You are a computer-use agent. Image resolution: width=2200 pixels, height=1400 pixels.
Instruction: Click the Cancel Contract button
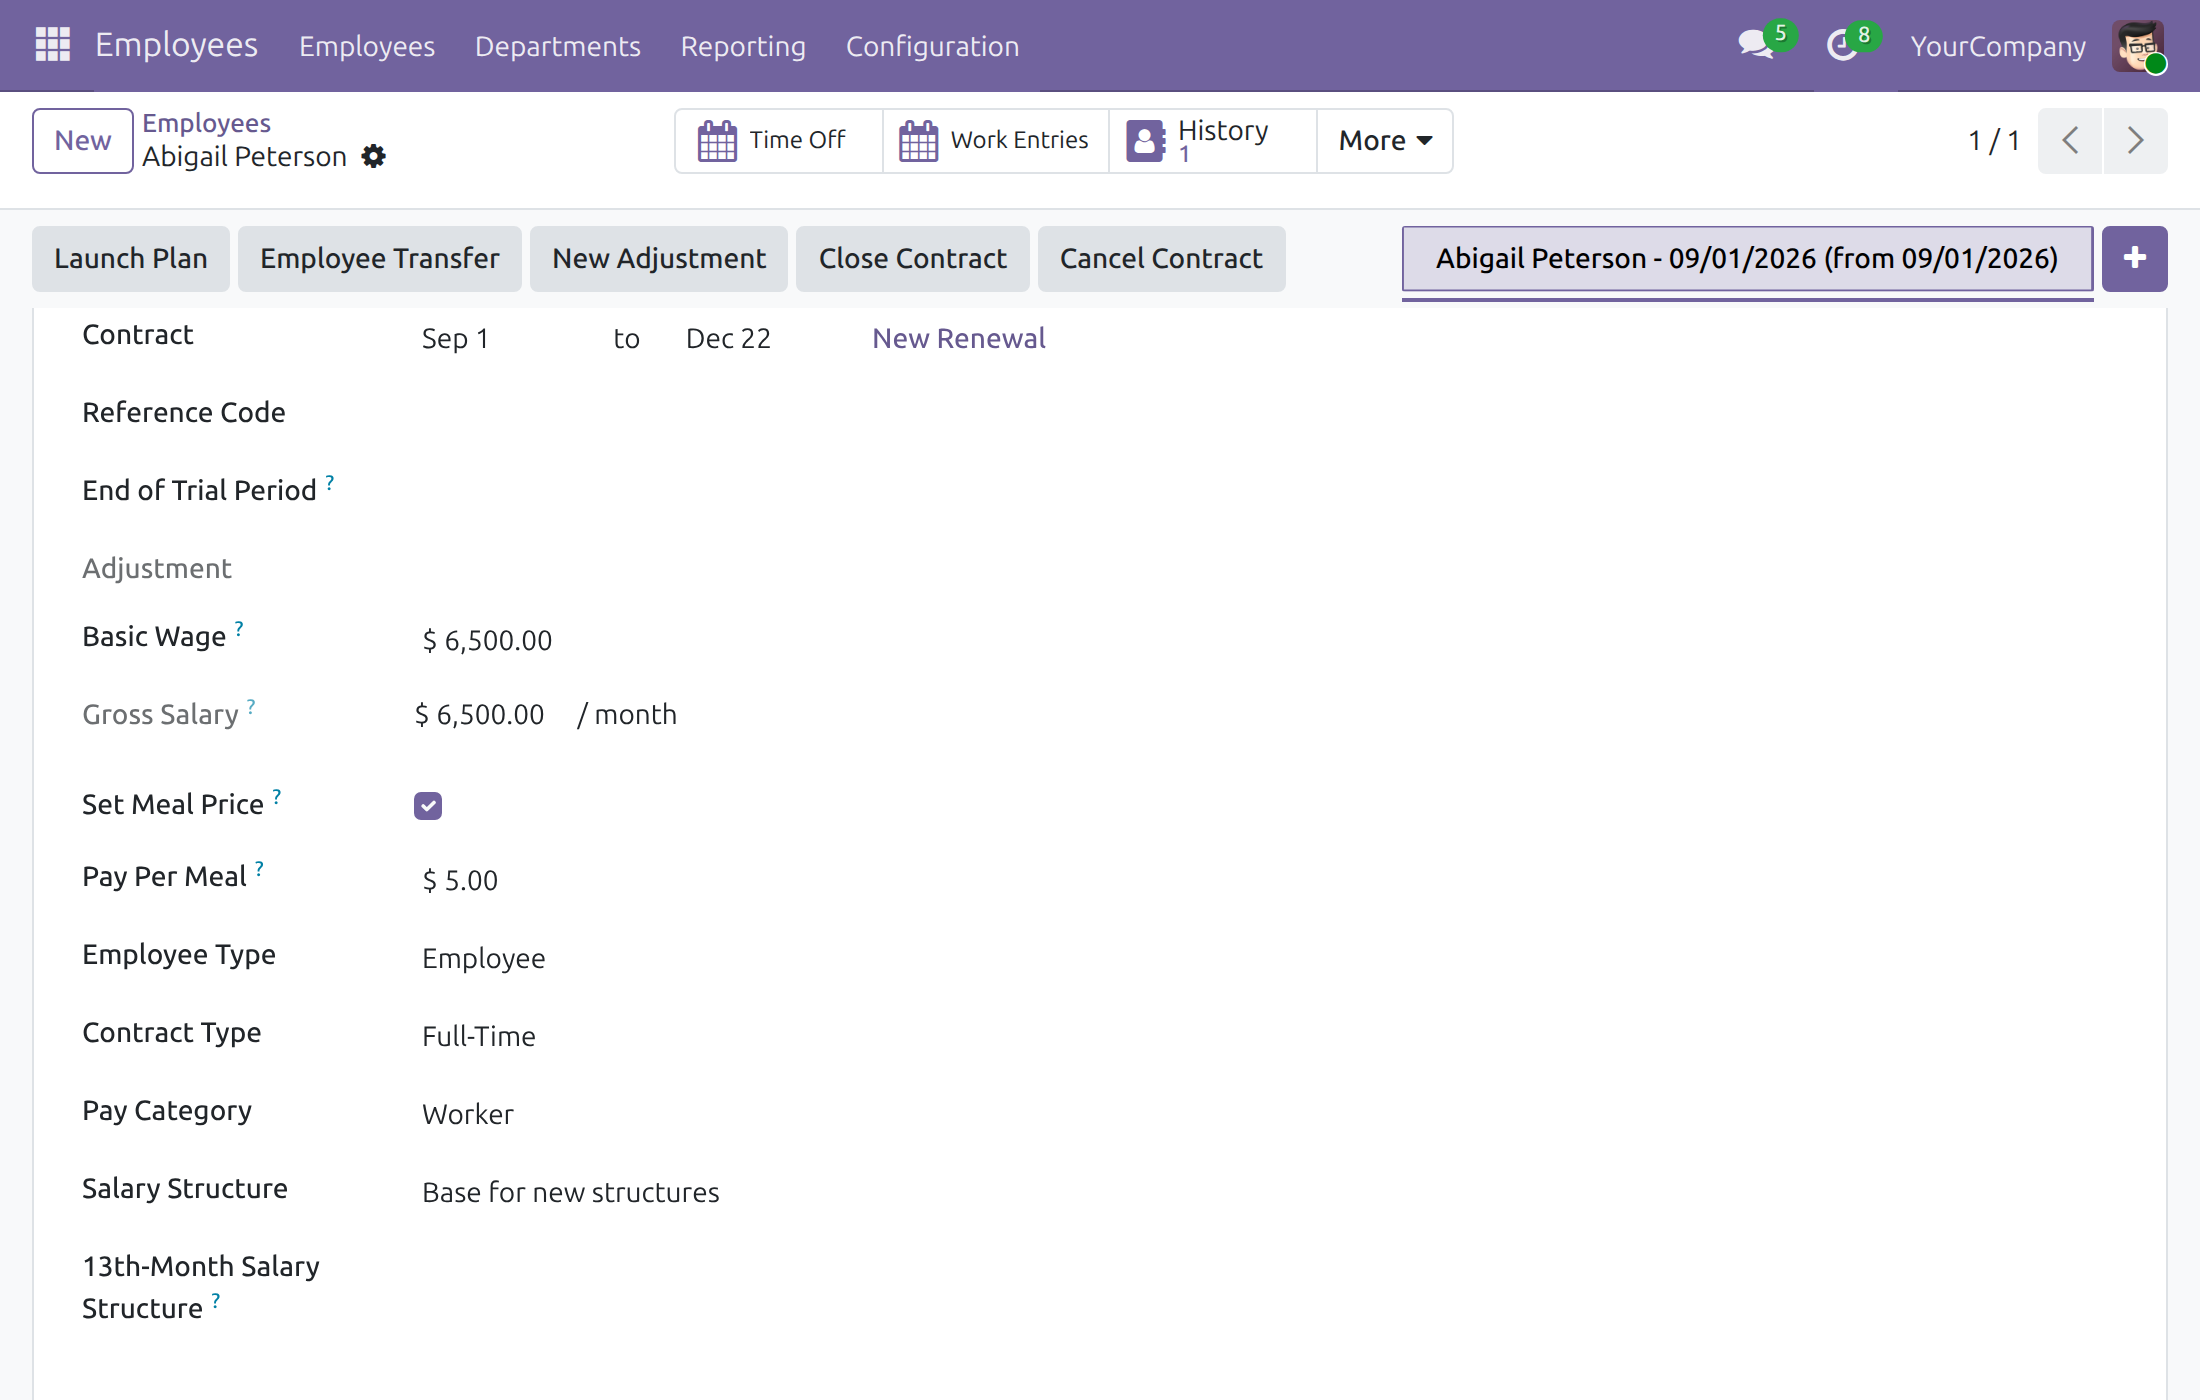pos(1162,259)
